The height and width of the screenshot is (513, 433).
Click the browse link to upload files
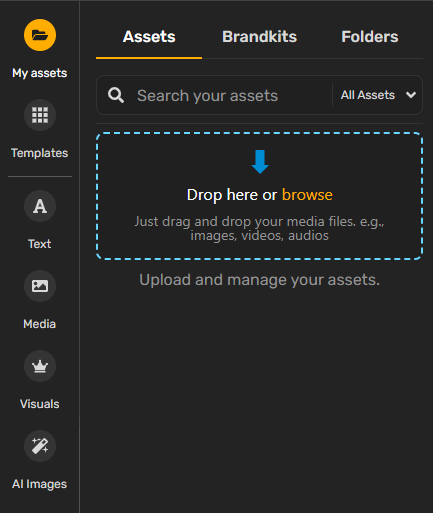click(307, 195)
